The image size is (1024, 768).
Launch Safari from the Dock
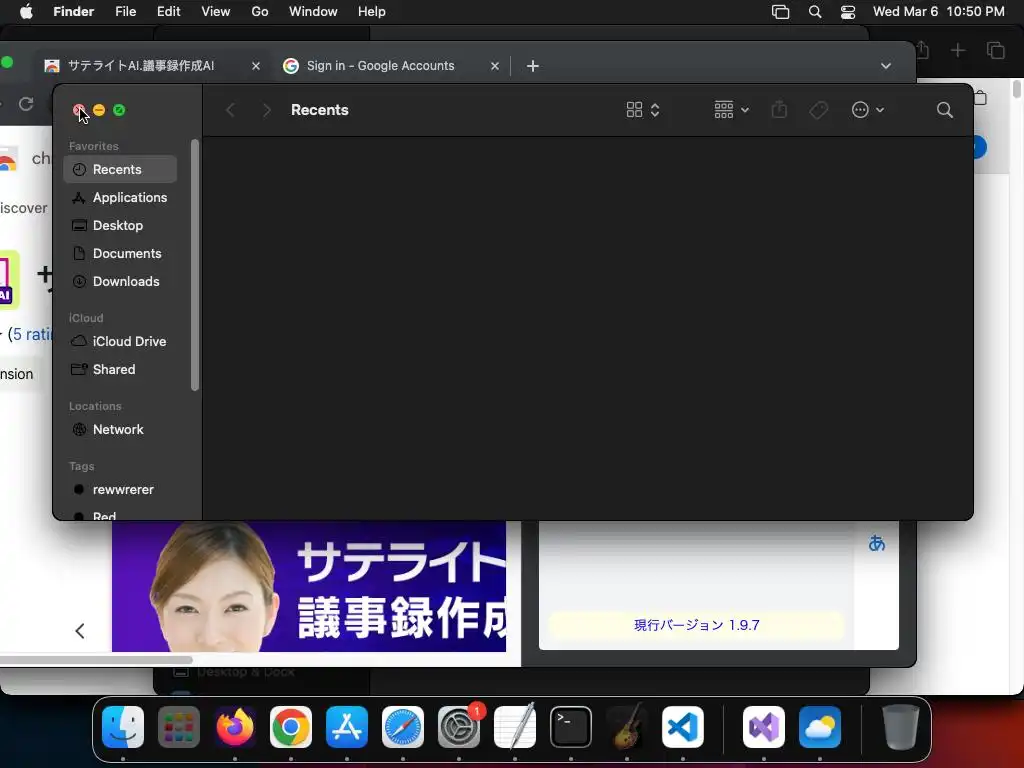click(403, 727)
